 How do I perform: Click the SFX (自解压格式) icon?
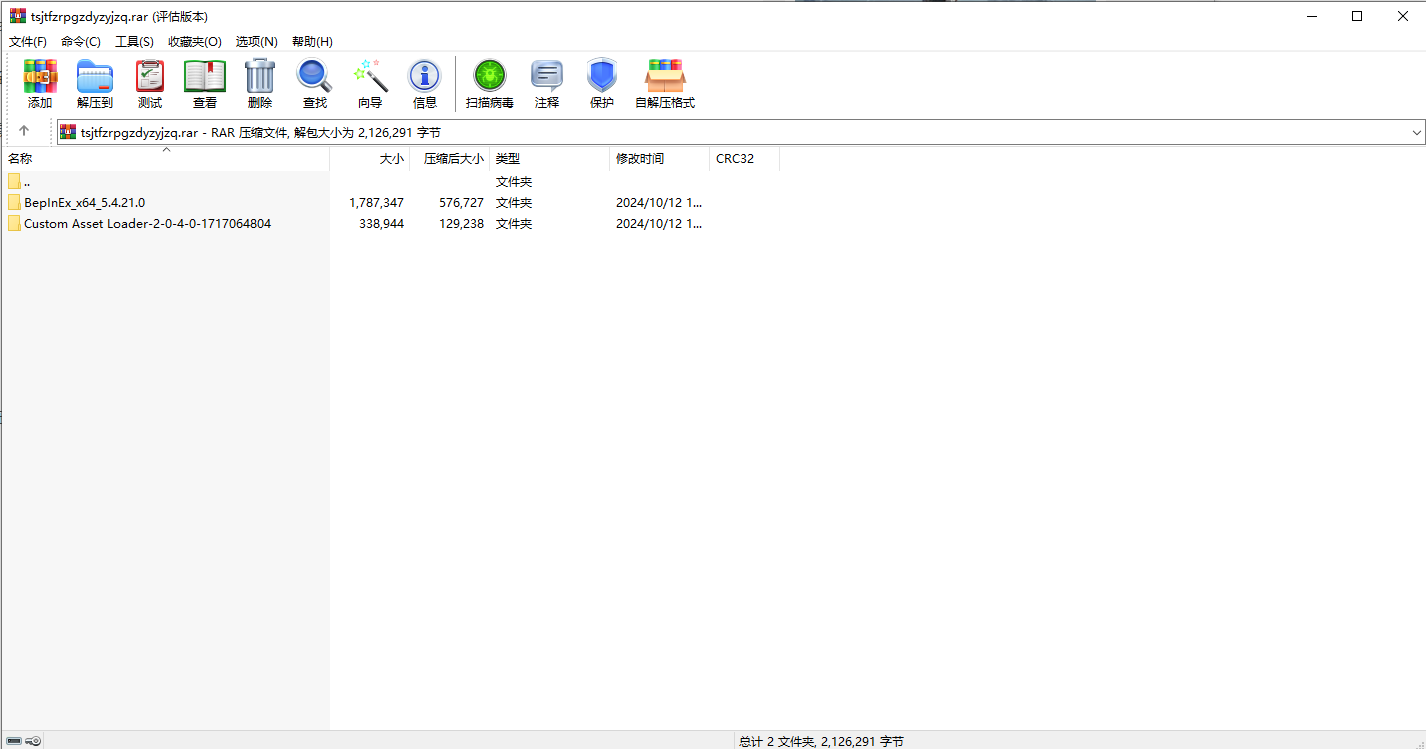(x=665, y=76)
